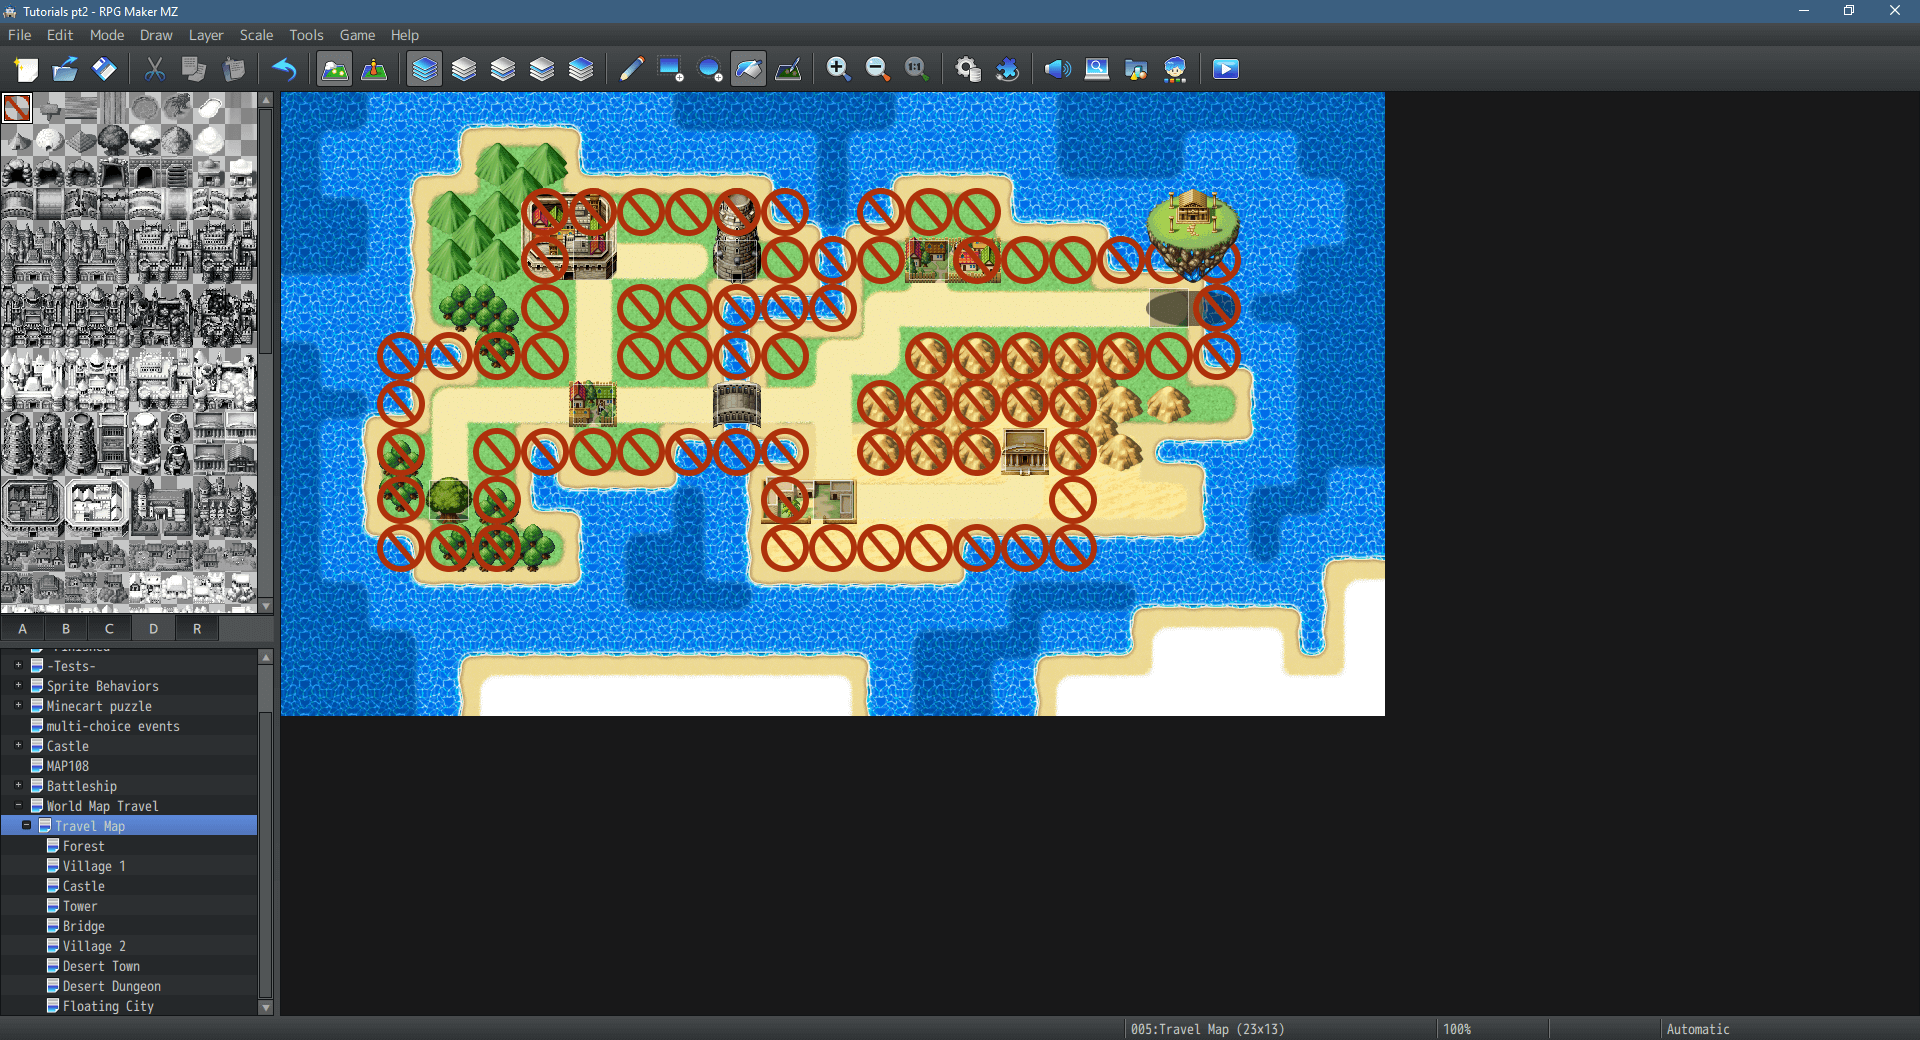Screen dimensions: 1920x1040
Task: Click the map list scrollbar down arrow
Action: tap(266, 1008)
